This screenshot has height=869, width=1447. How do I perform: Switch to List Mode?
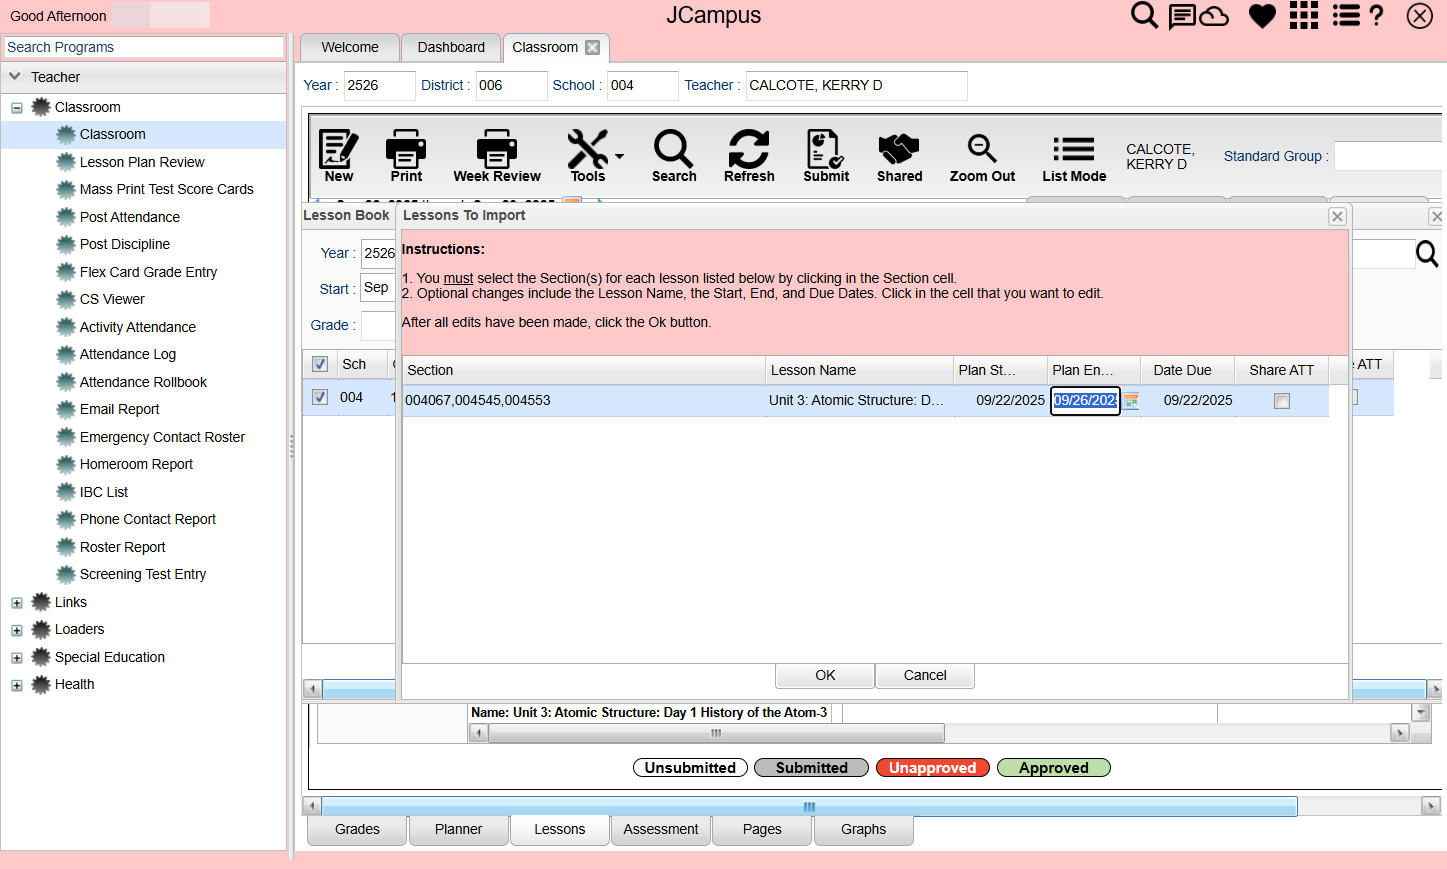click(1074, 156)
